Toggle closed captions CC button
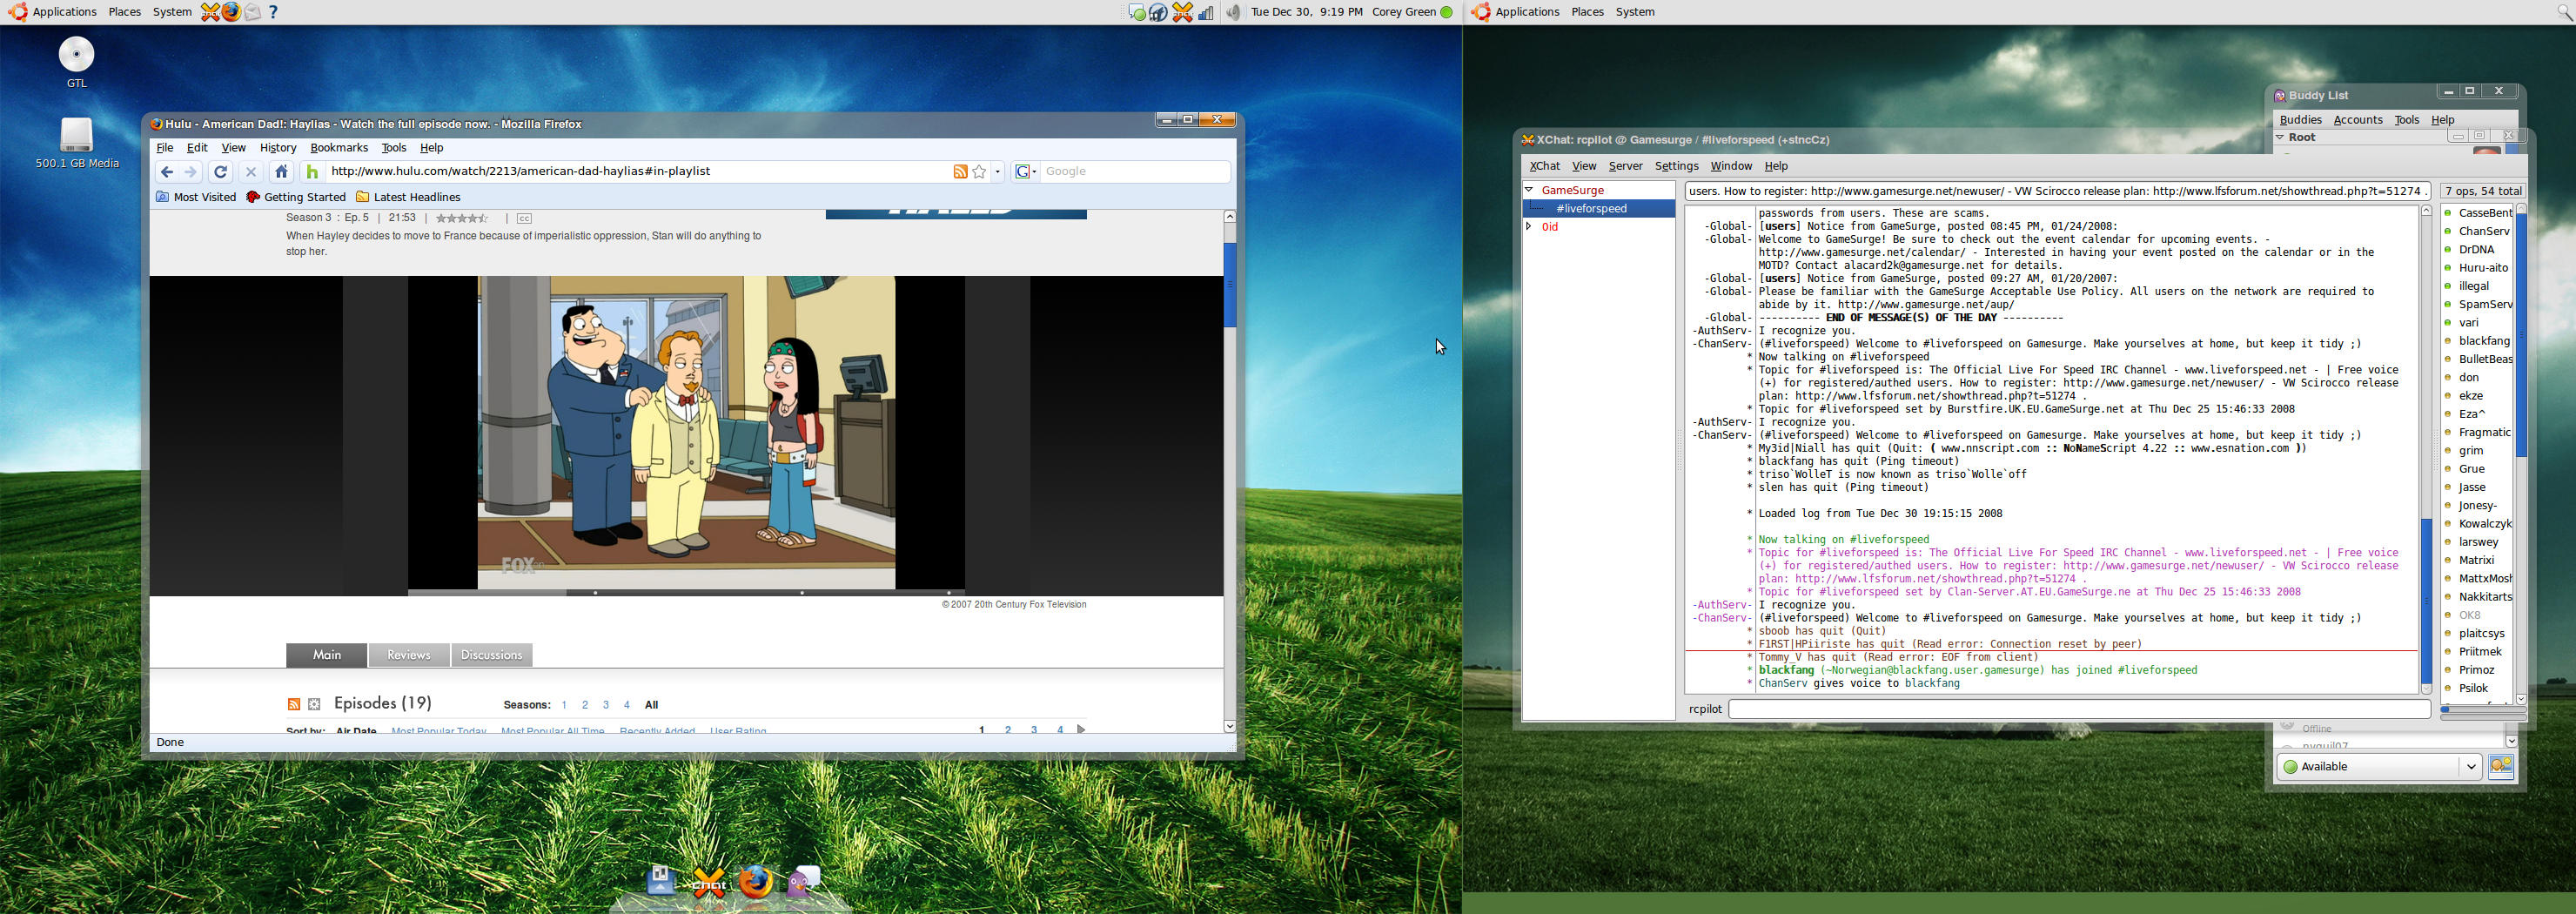2576x914 pixels. coord(524,219)
